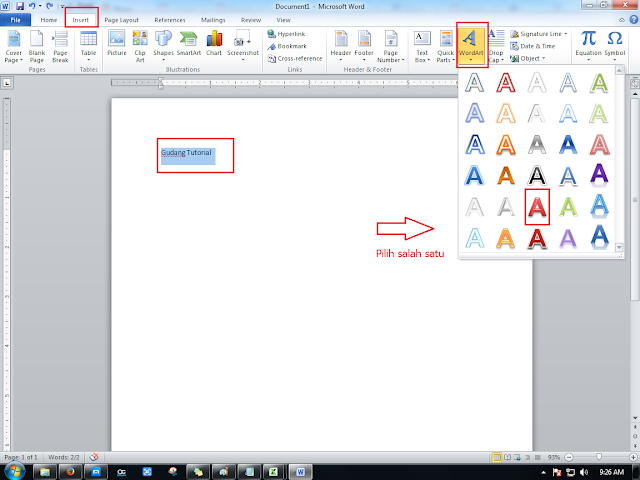Open the File tab
The width and height of the screenshot is (640, 480).
click(16, 20)
